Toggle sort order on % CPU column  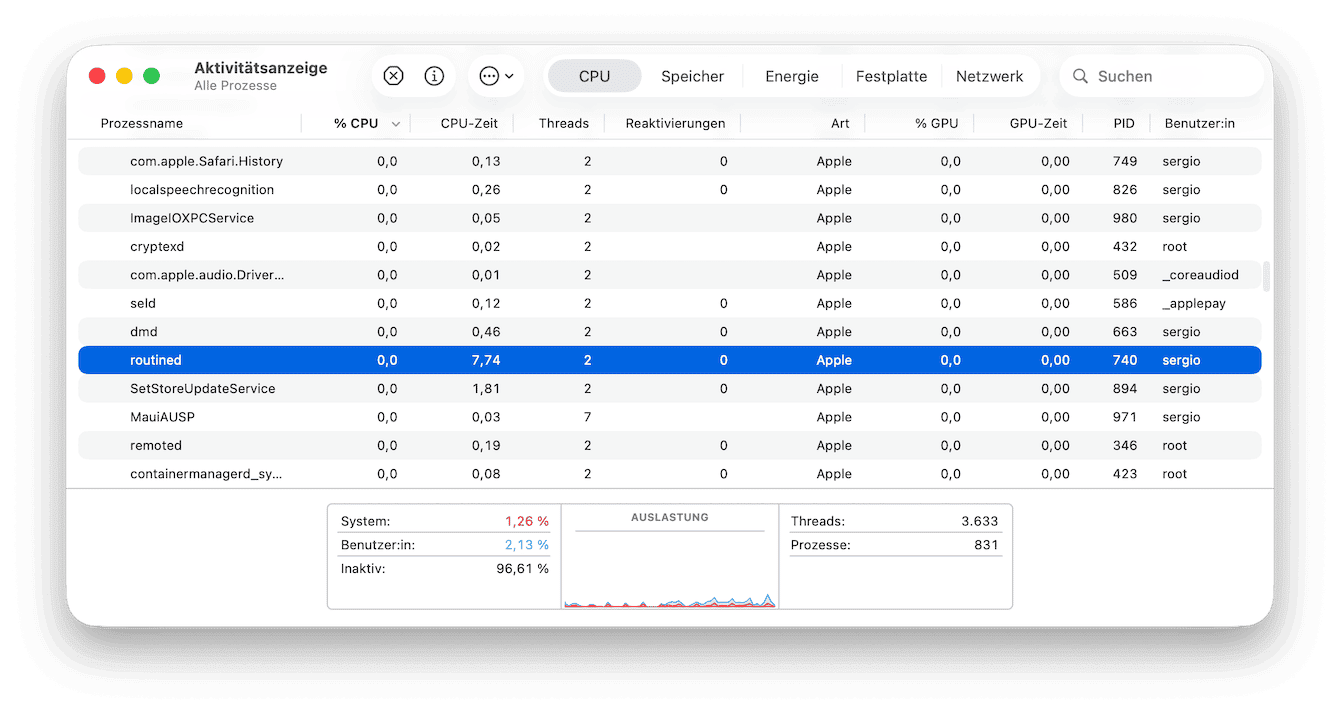(x=356, y=123)
